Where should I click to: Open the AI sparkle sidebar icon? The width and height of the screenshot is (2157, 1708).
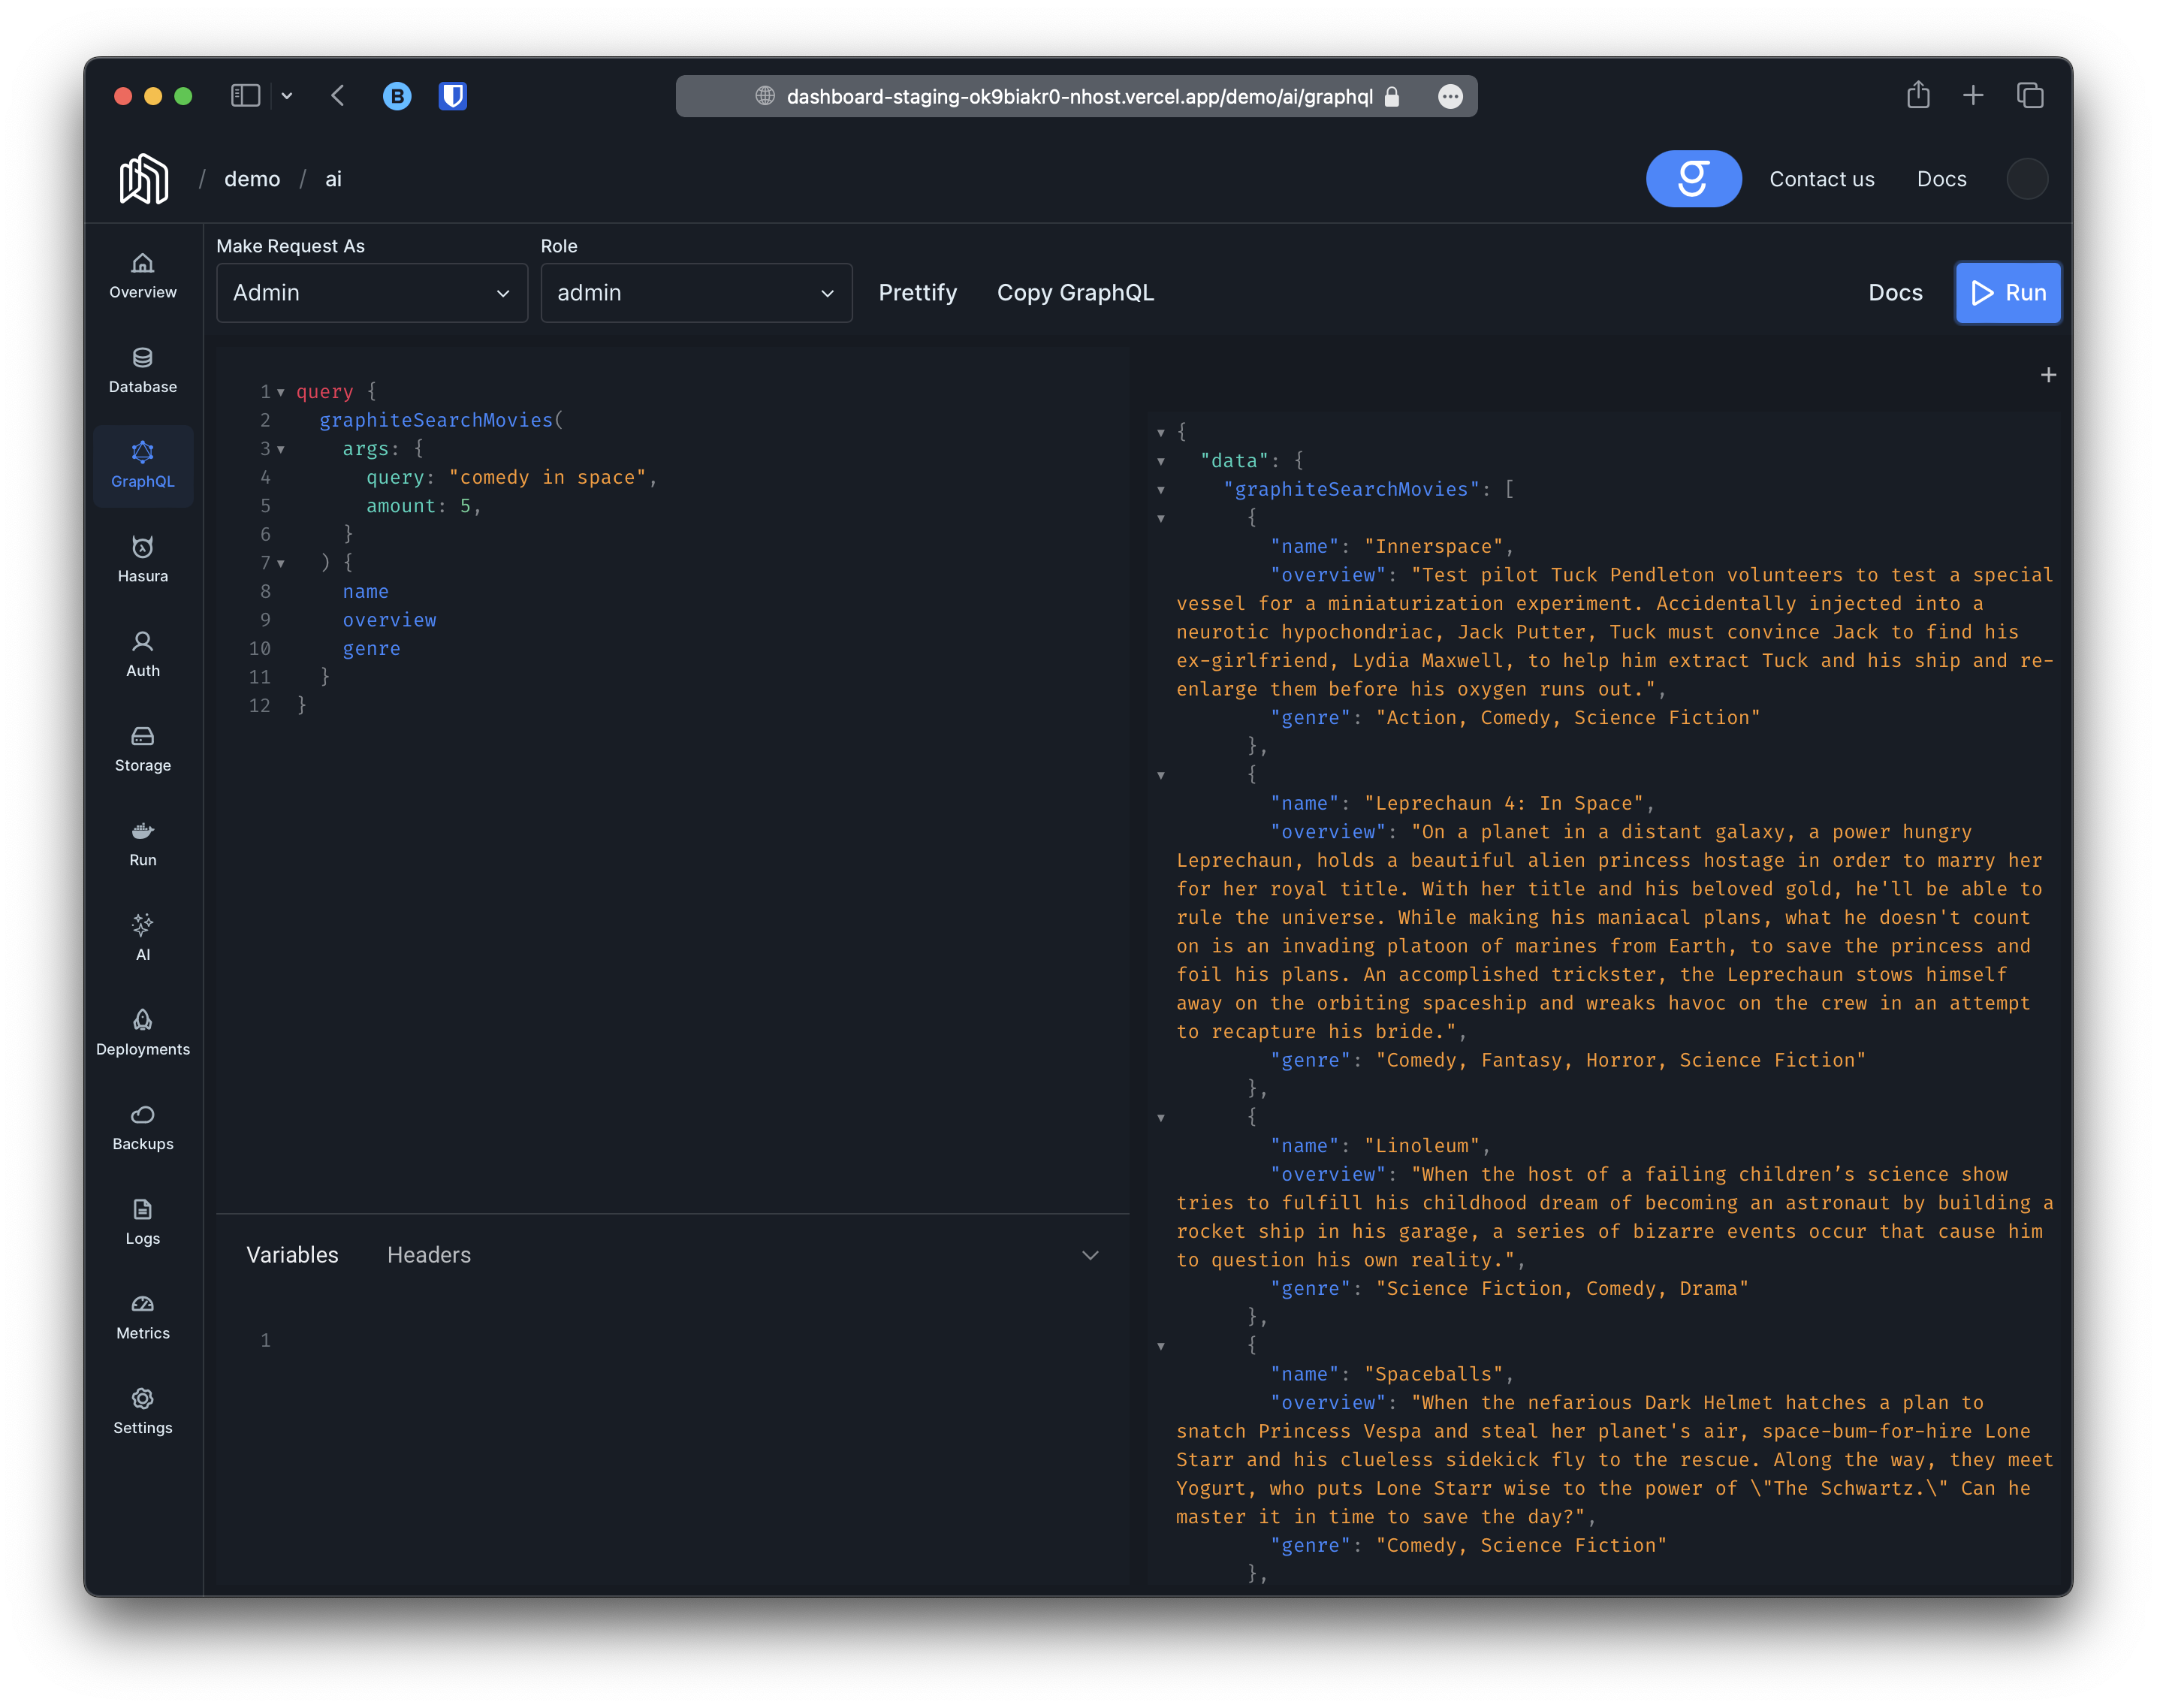(x=142, y=936)
